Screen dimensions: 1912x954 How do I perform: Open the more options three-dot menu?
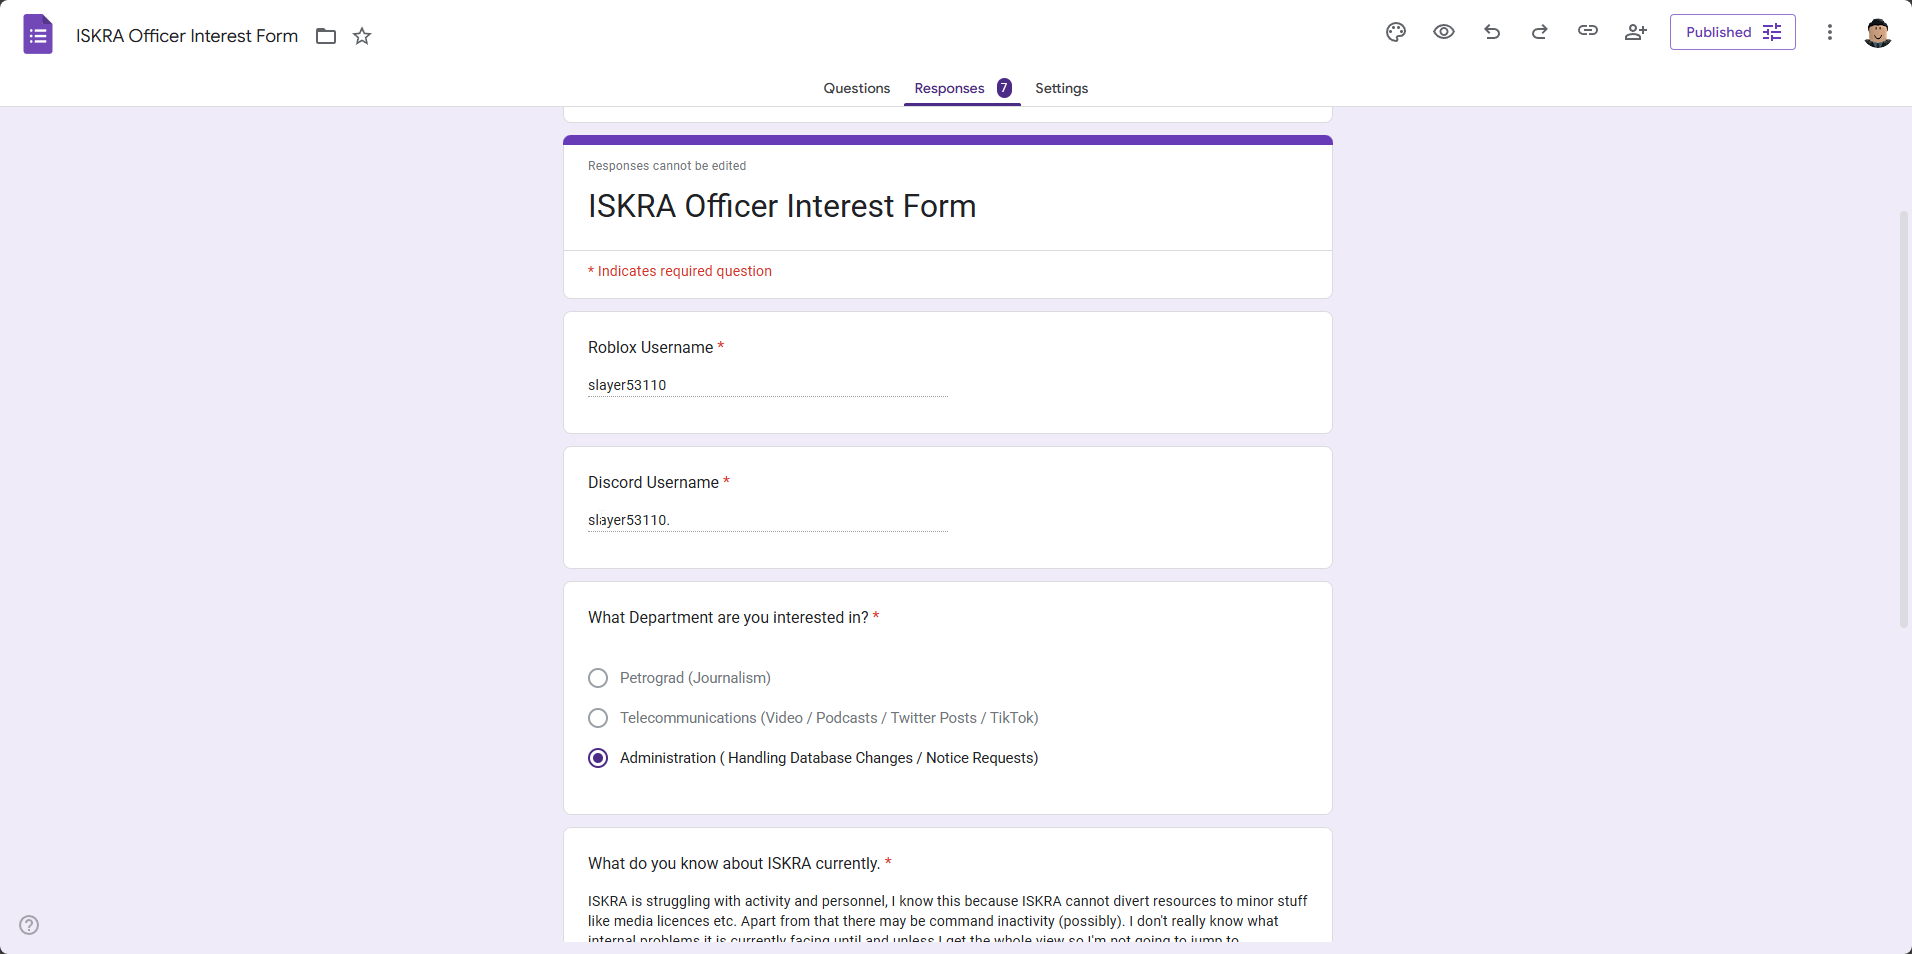[1830, 32]
